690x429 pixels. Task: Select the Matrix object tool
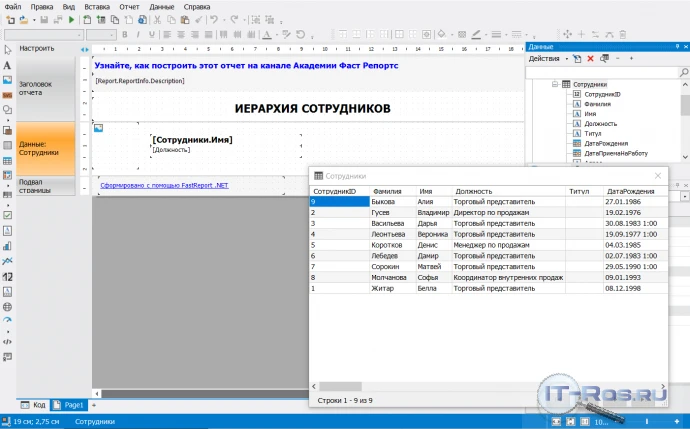[7, 175]
